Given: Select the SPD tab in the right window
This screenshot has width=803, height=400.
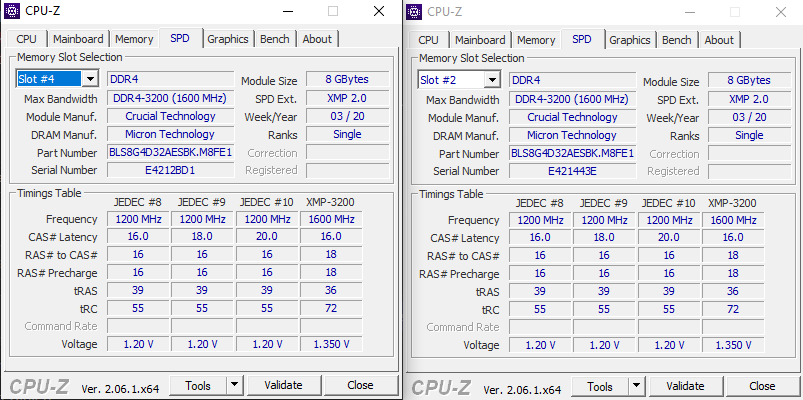Looking at the screenshot, I should (582, 39).
